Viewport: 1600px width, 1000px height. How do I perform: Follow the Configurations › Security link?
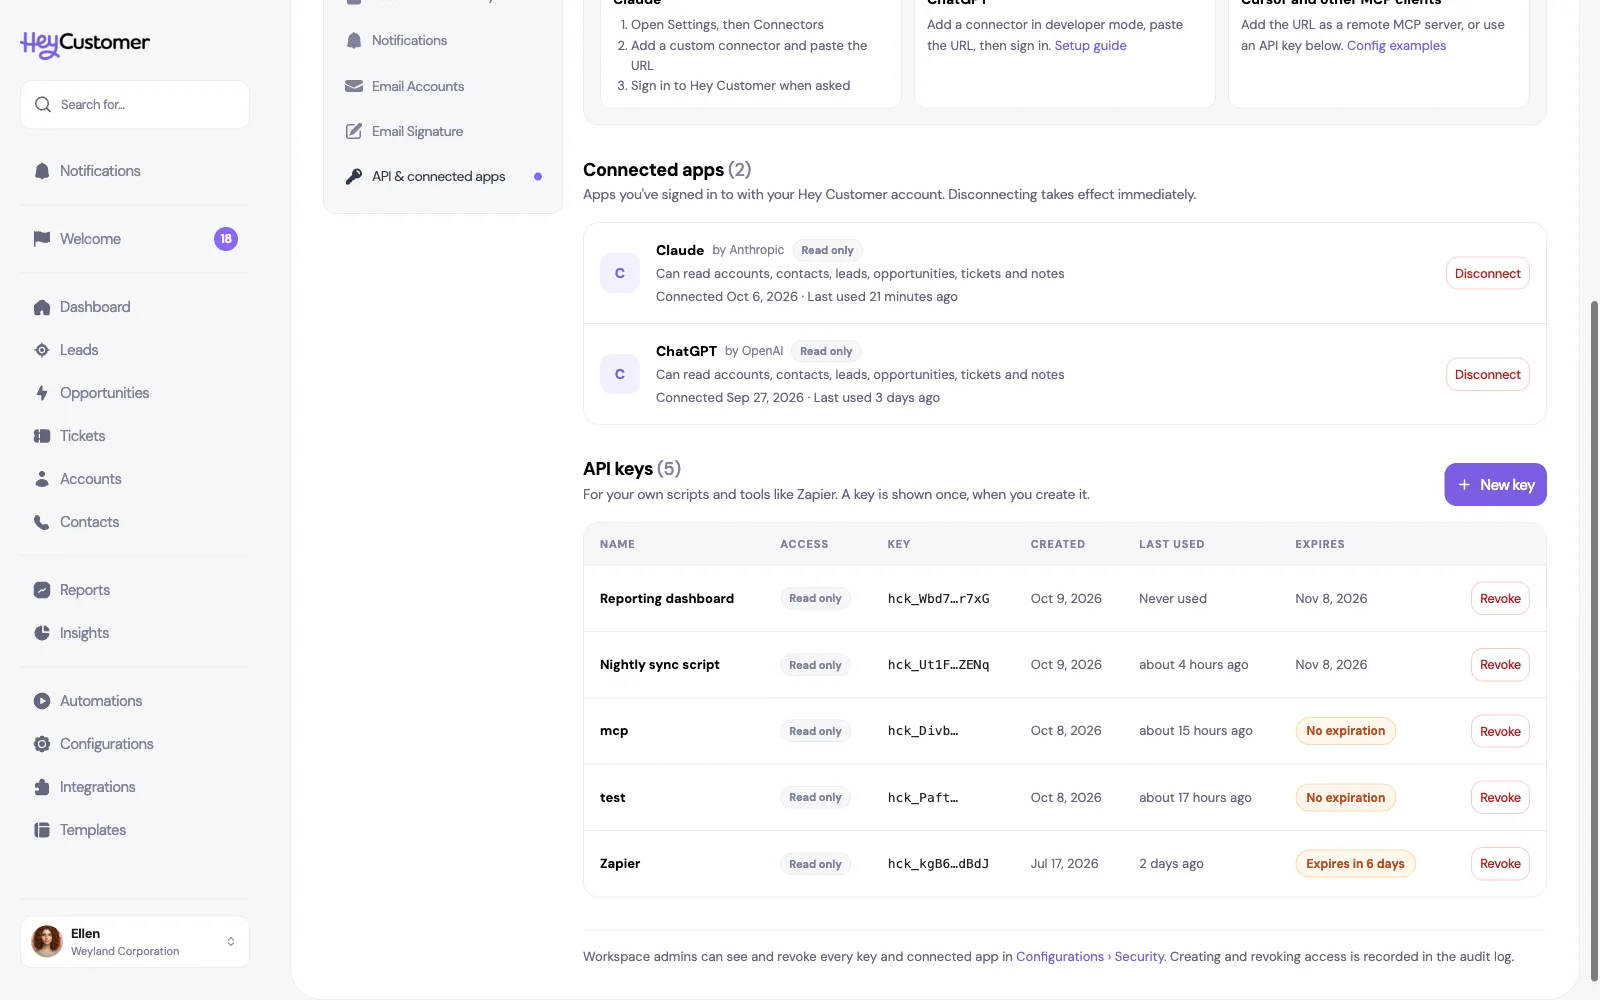[x=1090, y=957]
